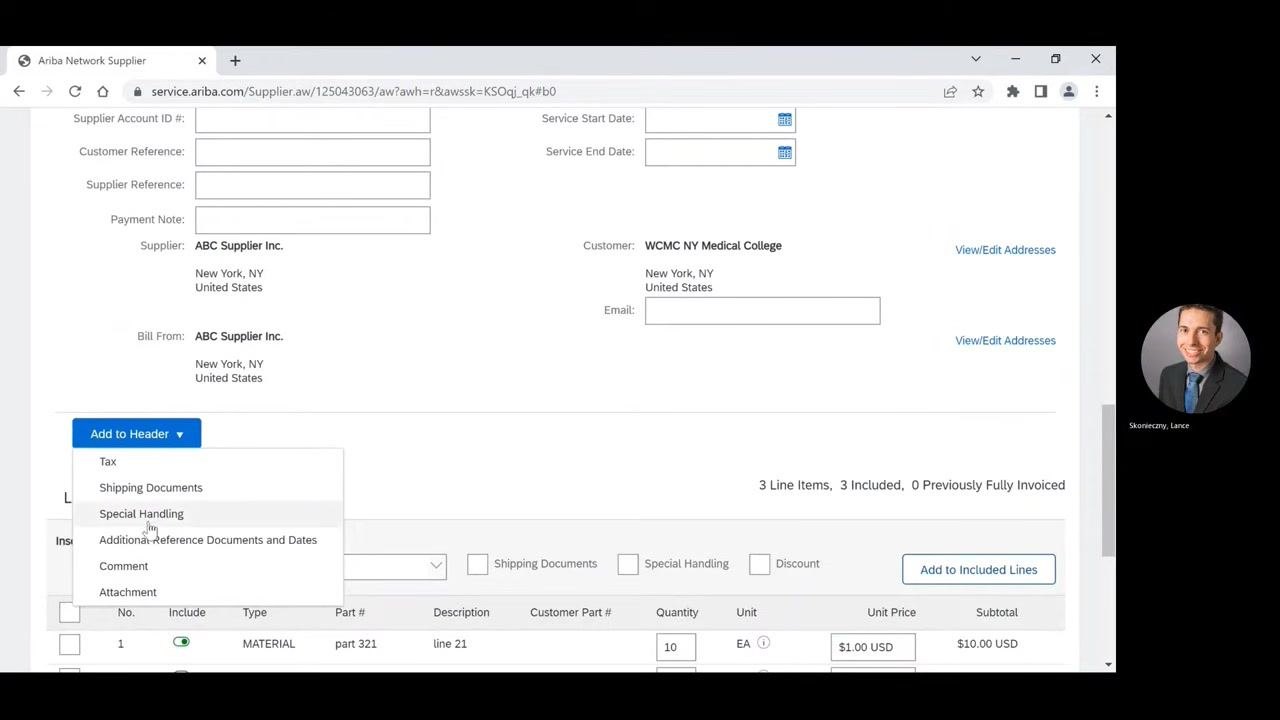
Task: Open Service End Date calendar picker
Action: pos(785,153)
